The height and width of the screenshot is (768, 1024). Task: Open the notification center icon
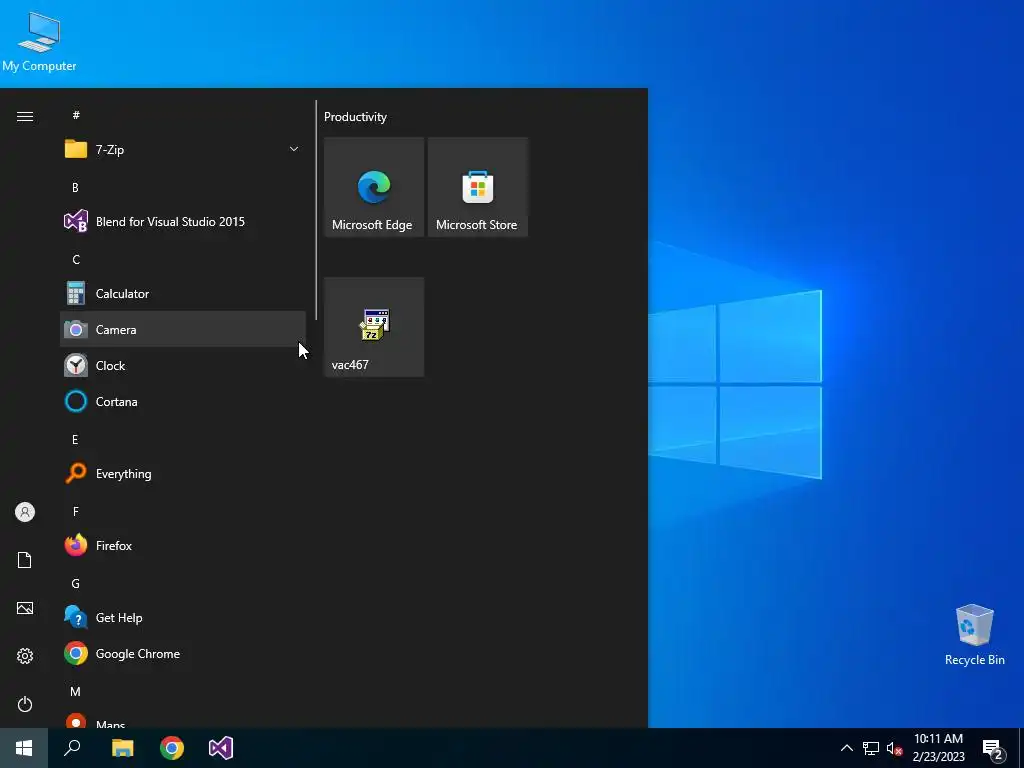pyautogui.click(x=993, y=750)
